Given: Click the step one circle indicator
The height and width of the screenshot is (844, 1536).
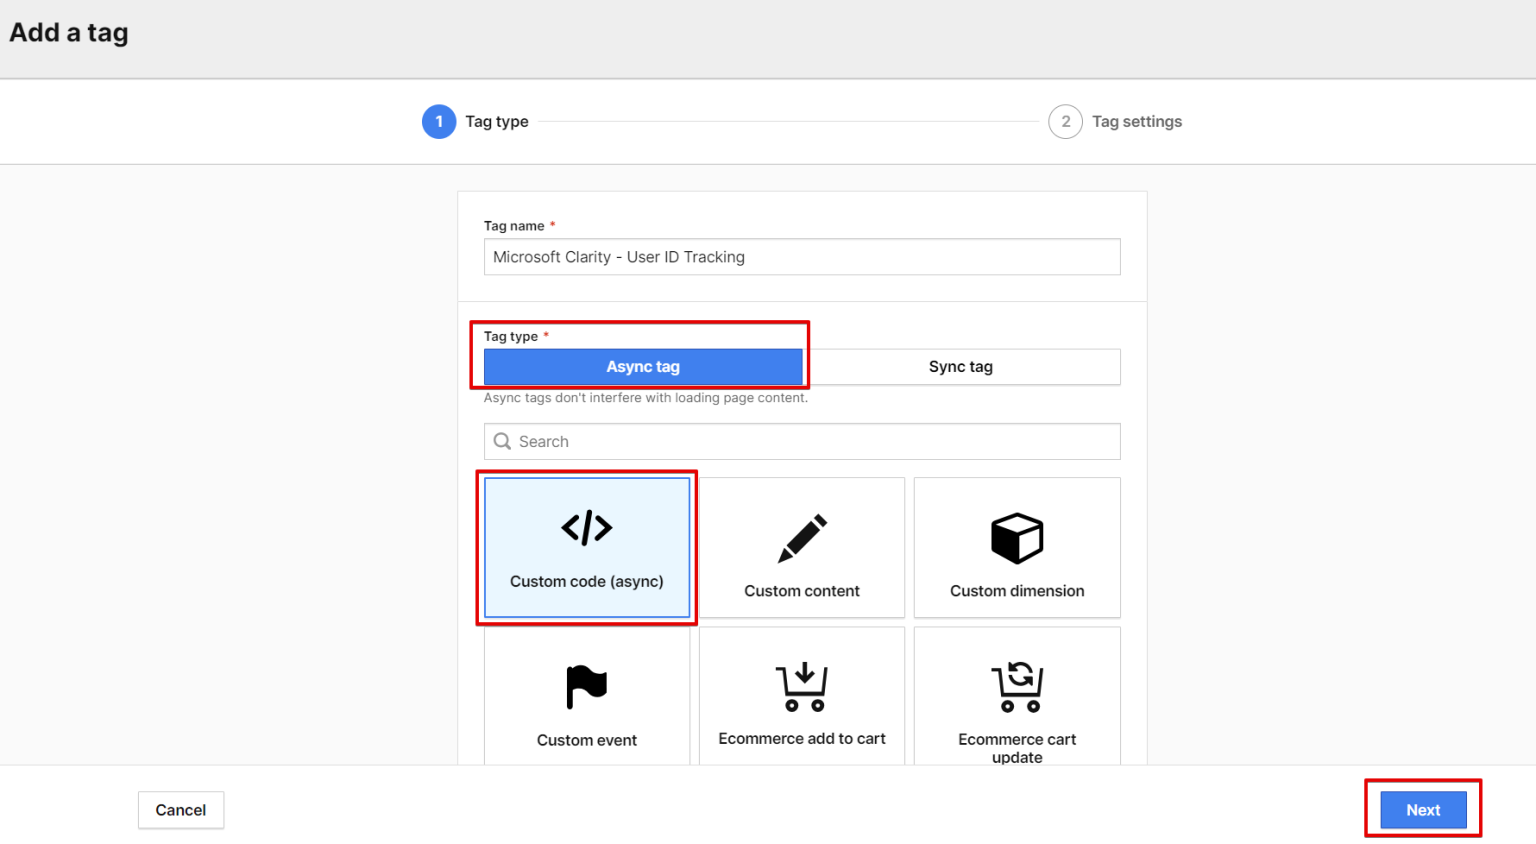Looking at the screenshot, I should pos(438,121).
